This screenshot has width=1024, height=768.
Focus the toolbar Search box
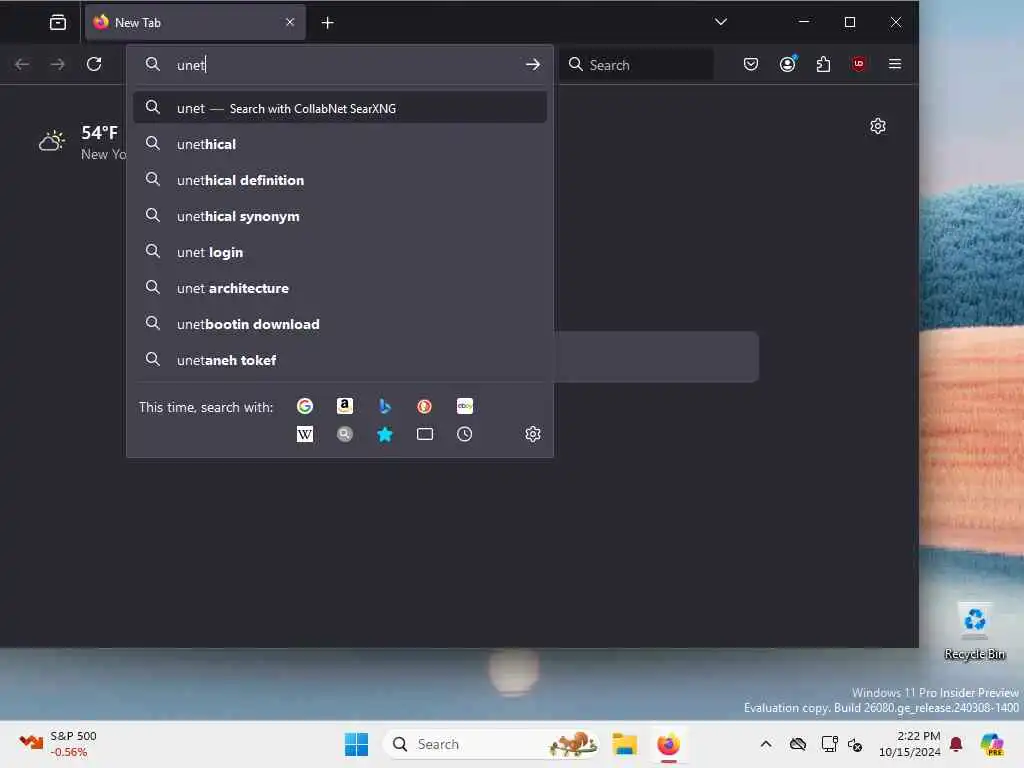pos(635,64)
